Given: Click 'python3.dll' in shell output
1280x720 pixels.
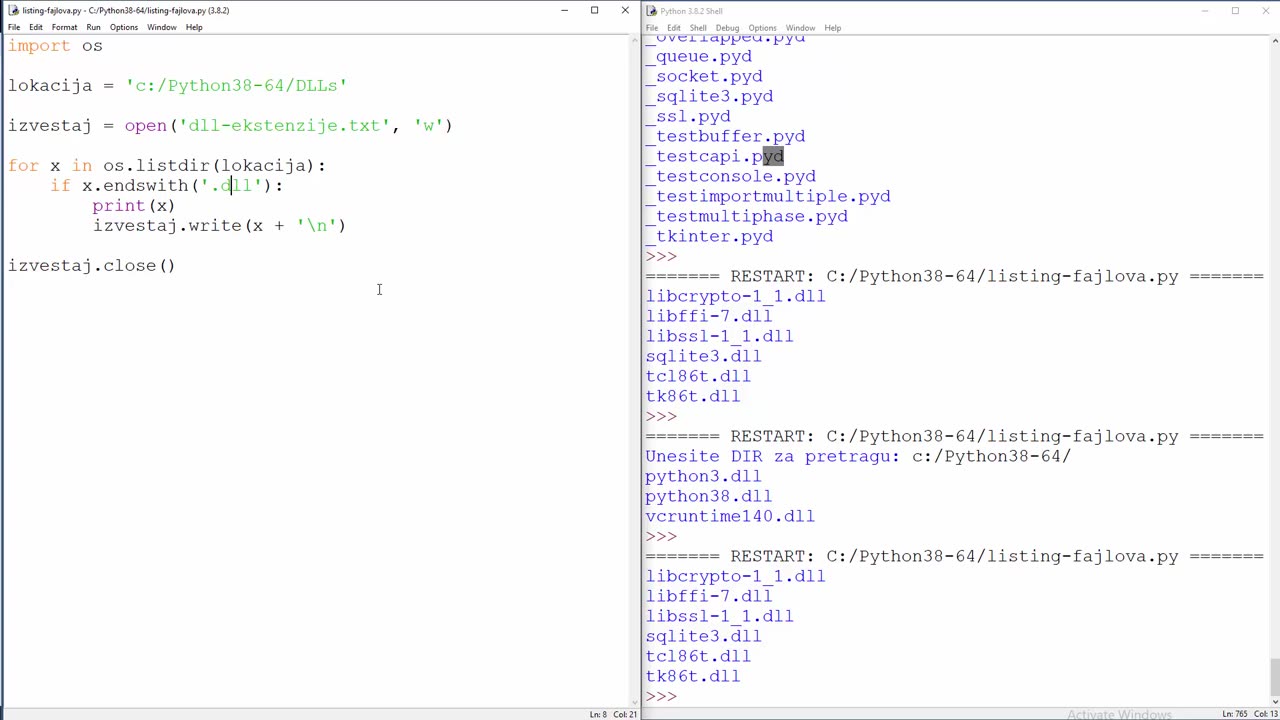Looking at the screenshot, I should 703,477.
